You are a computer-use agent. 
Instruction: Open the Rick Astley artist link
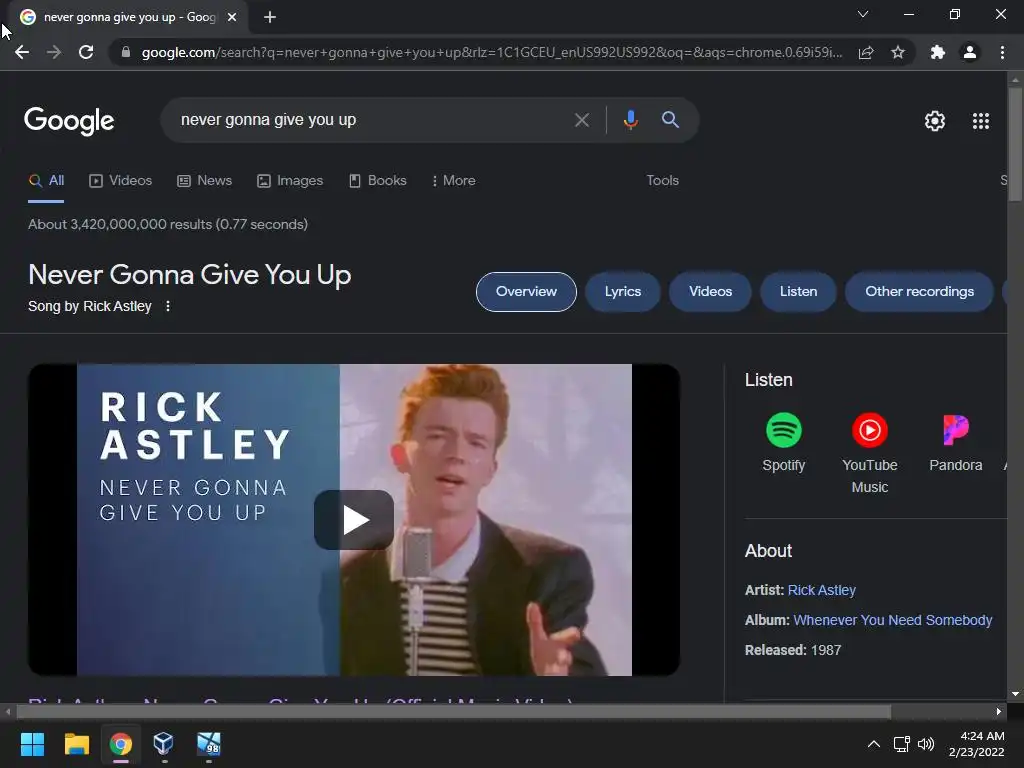tap(822, 590)
